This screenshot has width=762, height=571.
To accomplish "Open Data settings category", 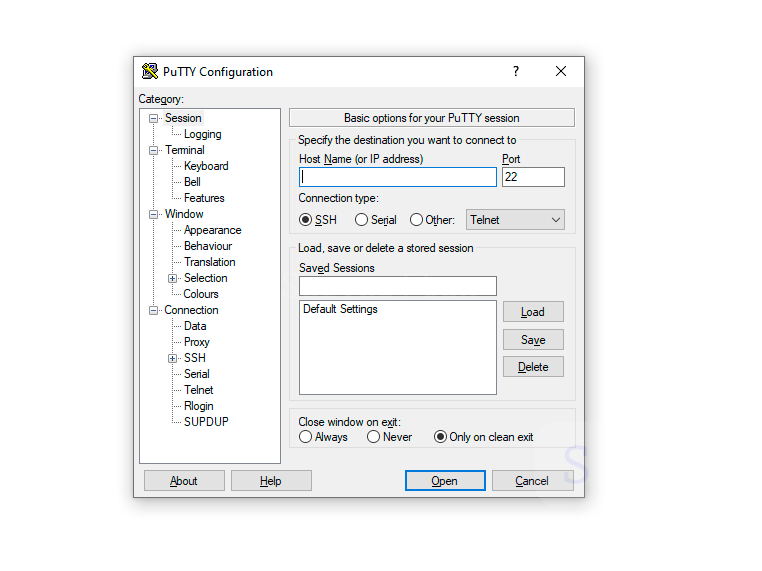I will (195, 326).
